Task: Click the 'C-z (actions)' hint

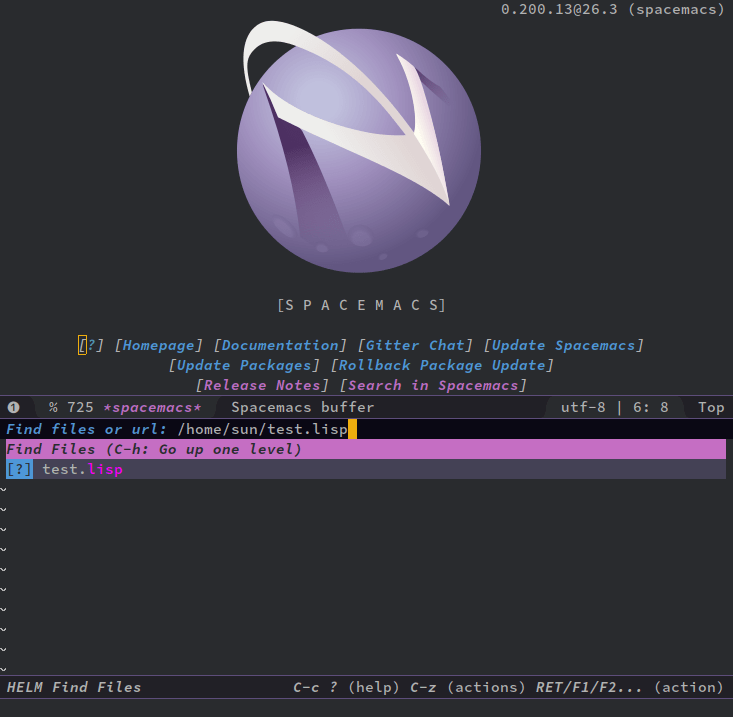Action: 467,688
